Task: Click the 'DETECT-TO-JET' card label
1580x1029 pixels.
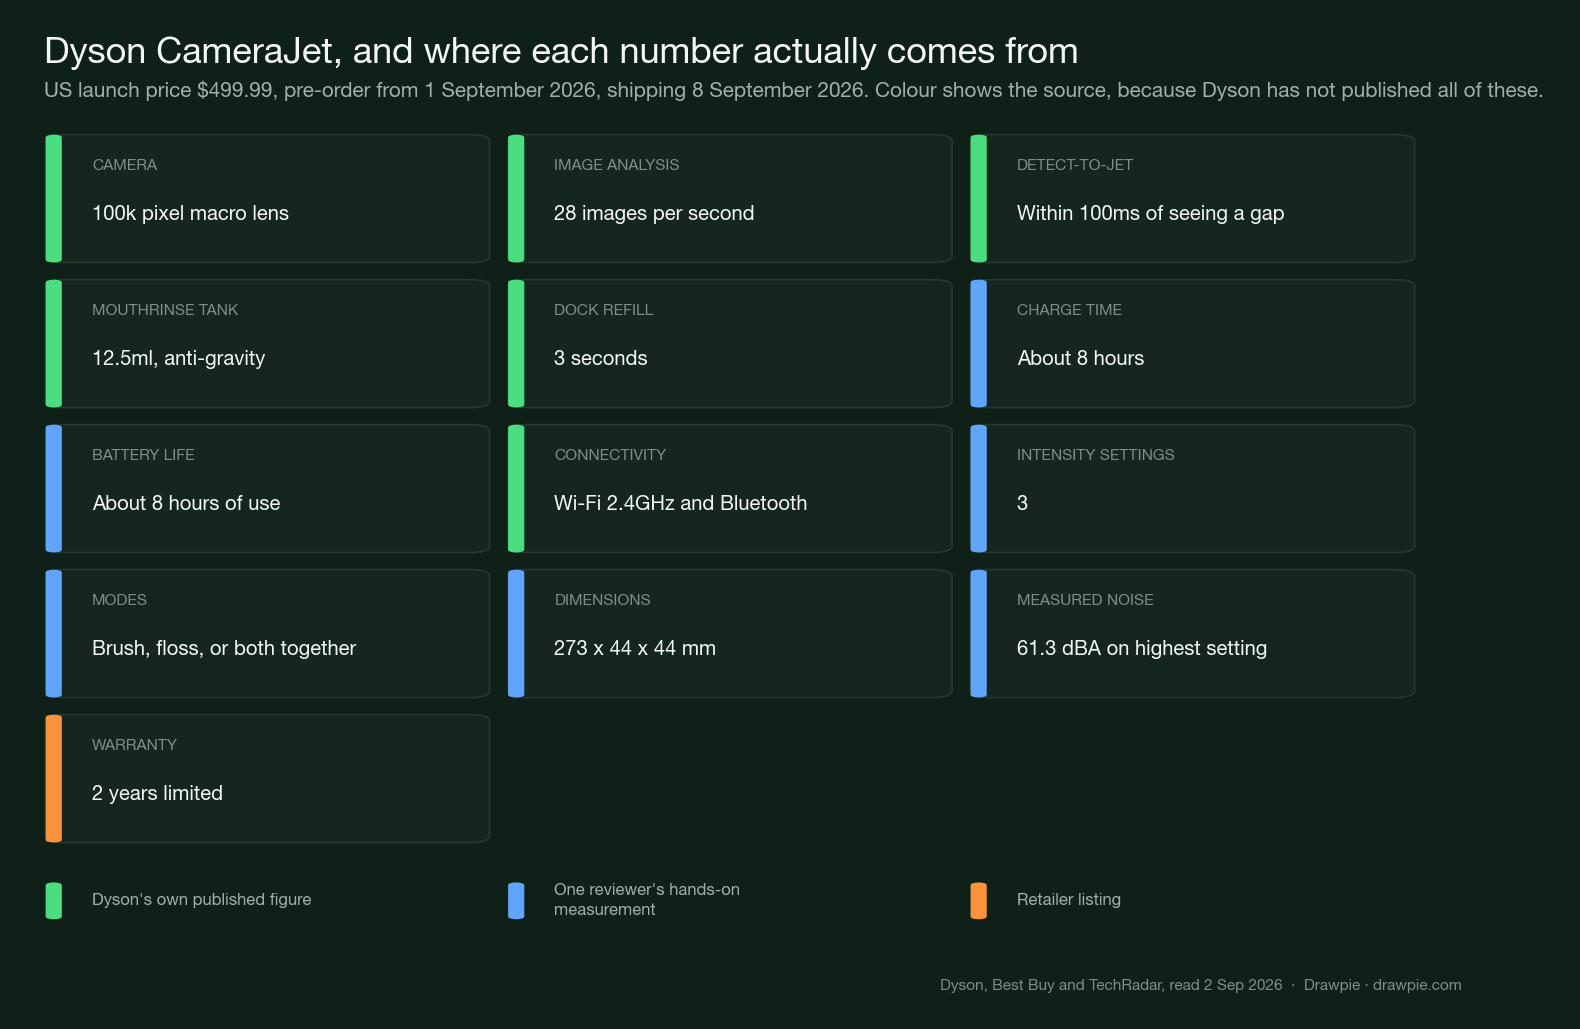Action: tap(1075, 165)
